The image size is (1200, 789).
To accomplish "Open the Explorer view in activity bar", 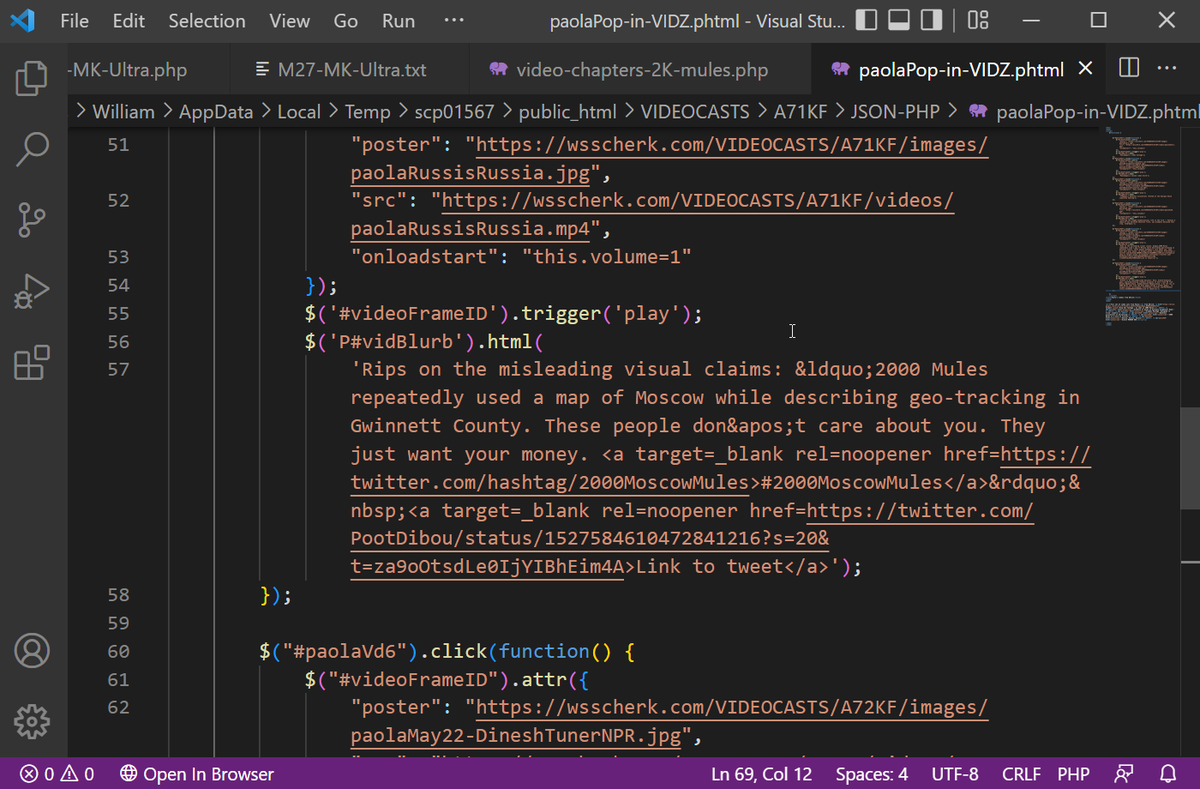I will tap(33, 79).
